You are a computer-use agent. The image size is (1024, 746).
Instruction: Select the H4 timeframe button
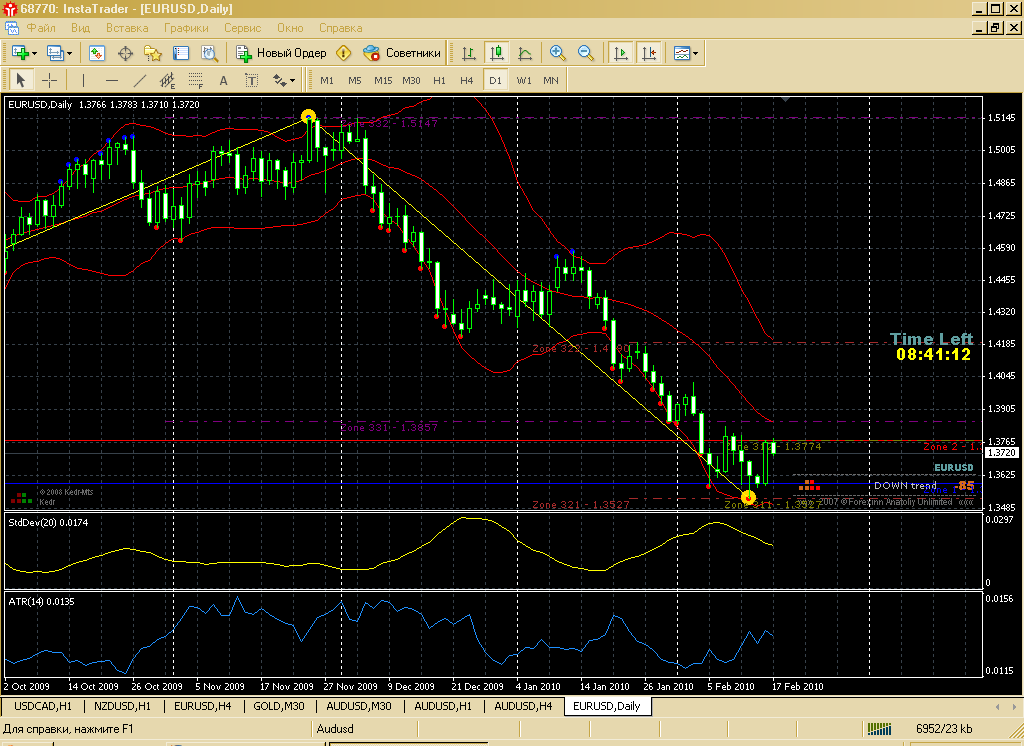467,80
